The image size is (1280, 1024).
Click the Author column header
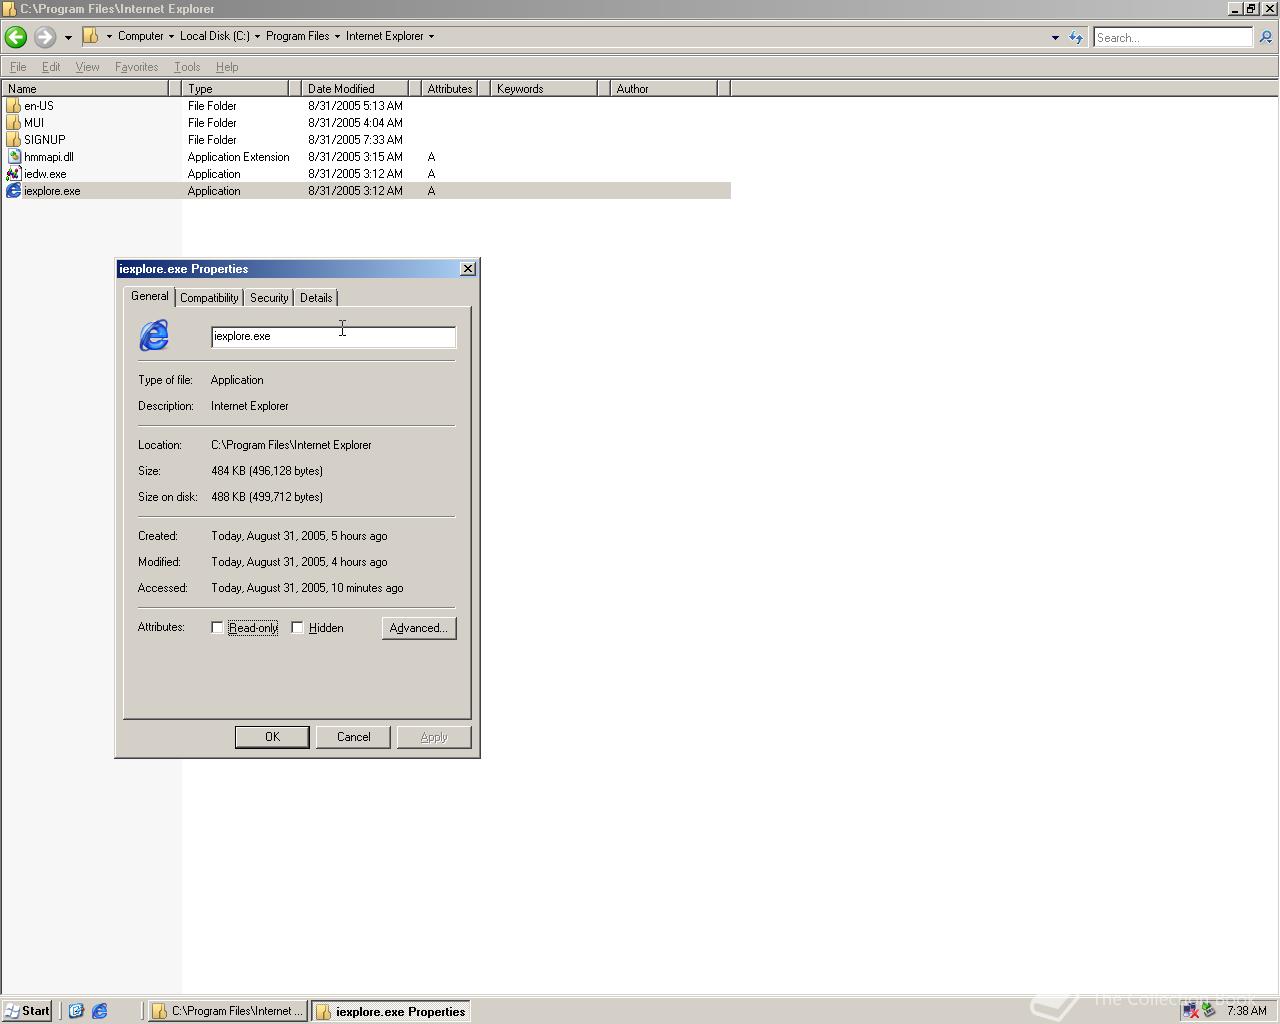point(664,89)
